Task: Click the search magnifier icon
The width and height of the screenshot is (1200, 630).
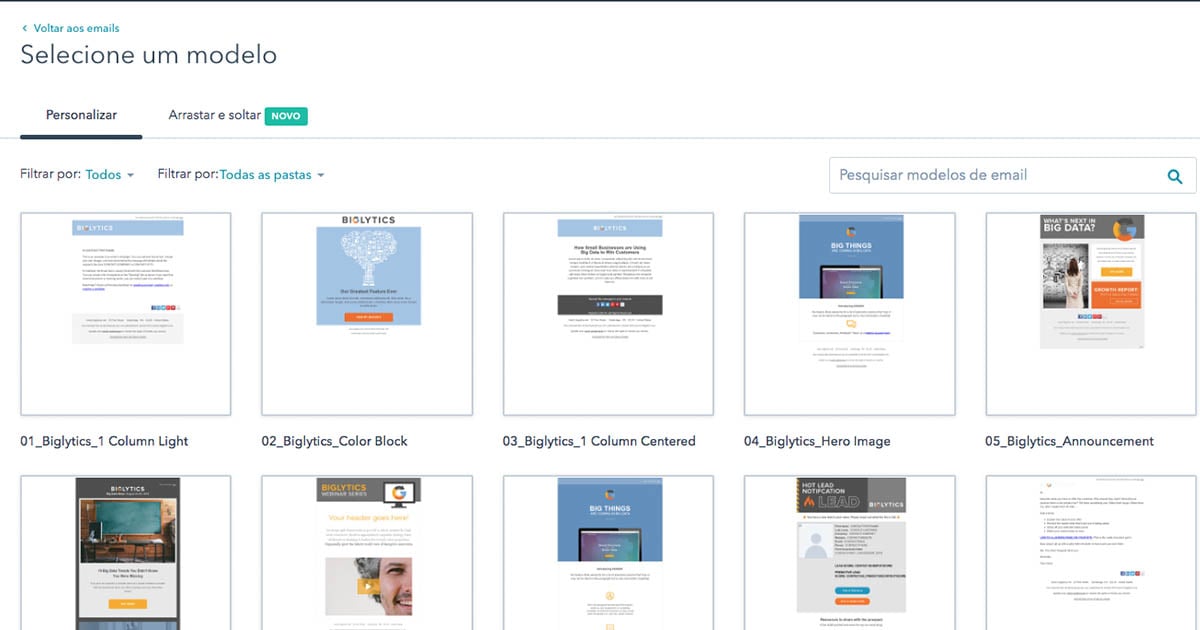Action: [1175, 176]
